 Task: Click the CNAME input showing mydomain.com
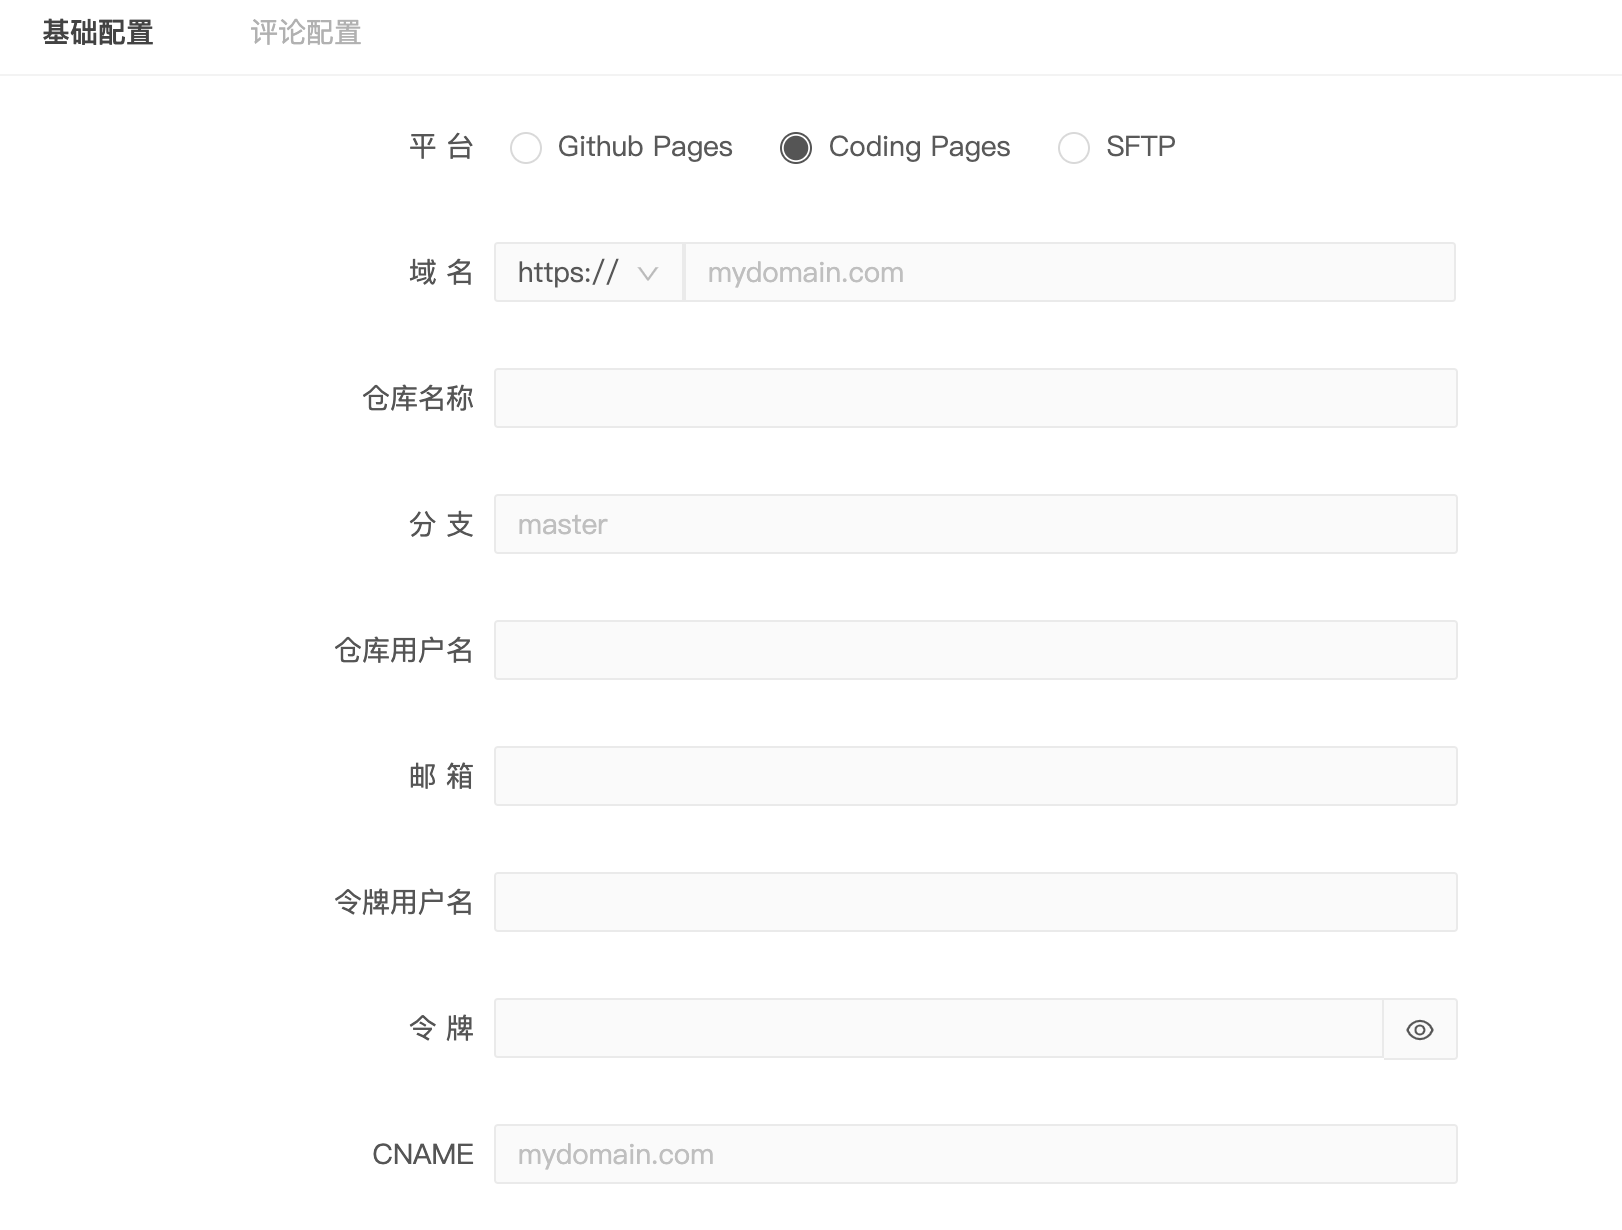975,1153
